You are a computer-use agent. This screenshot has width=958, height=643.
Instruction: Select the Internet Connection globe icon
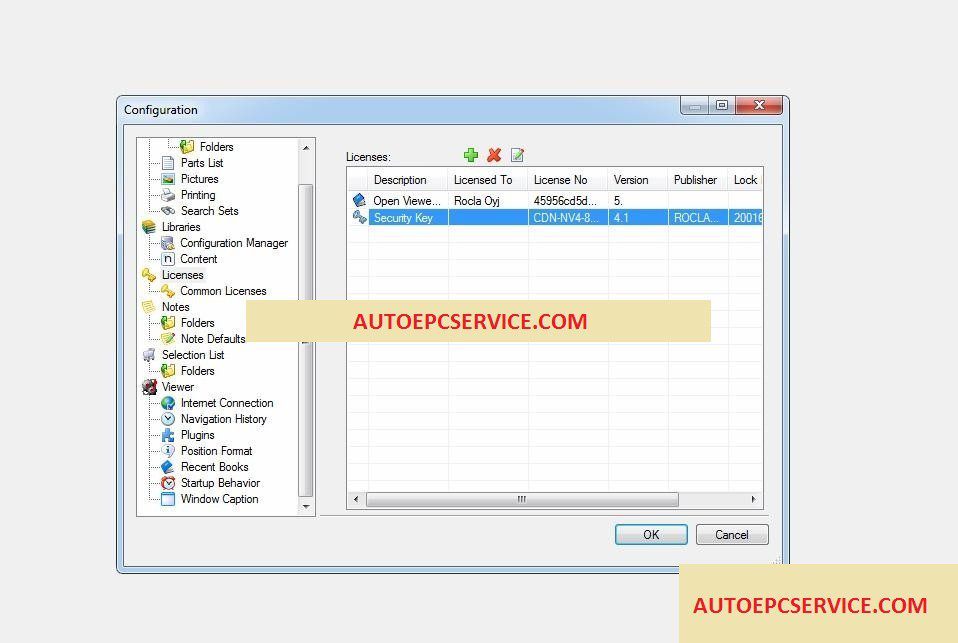(x=168, y=403)
